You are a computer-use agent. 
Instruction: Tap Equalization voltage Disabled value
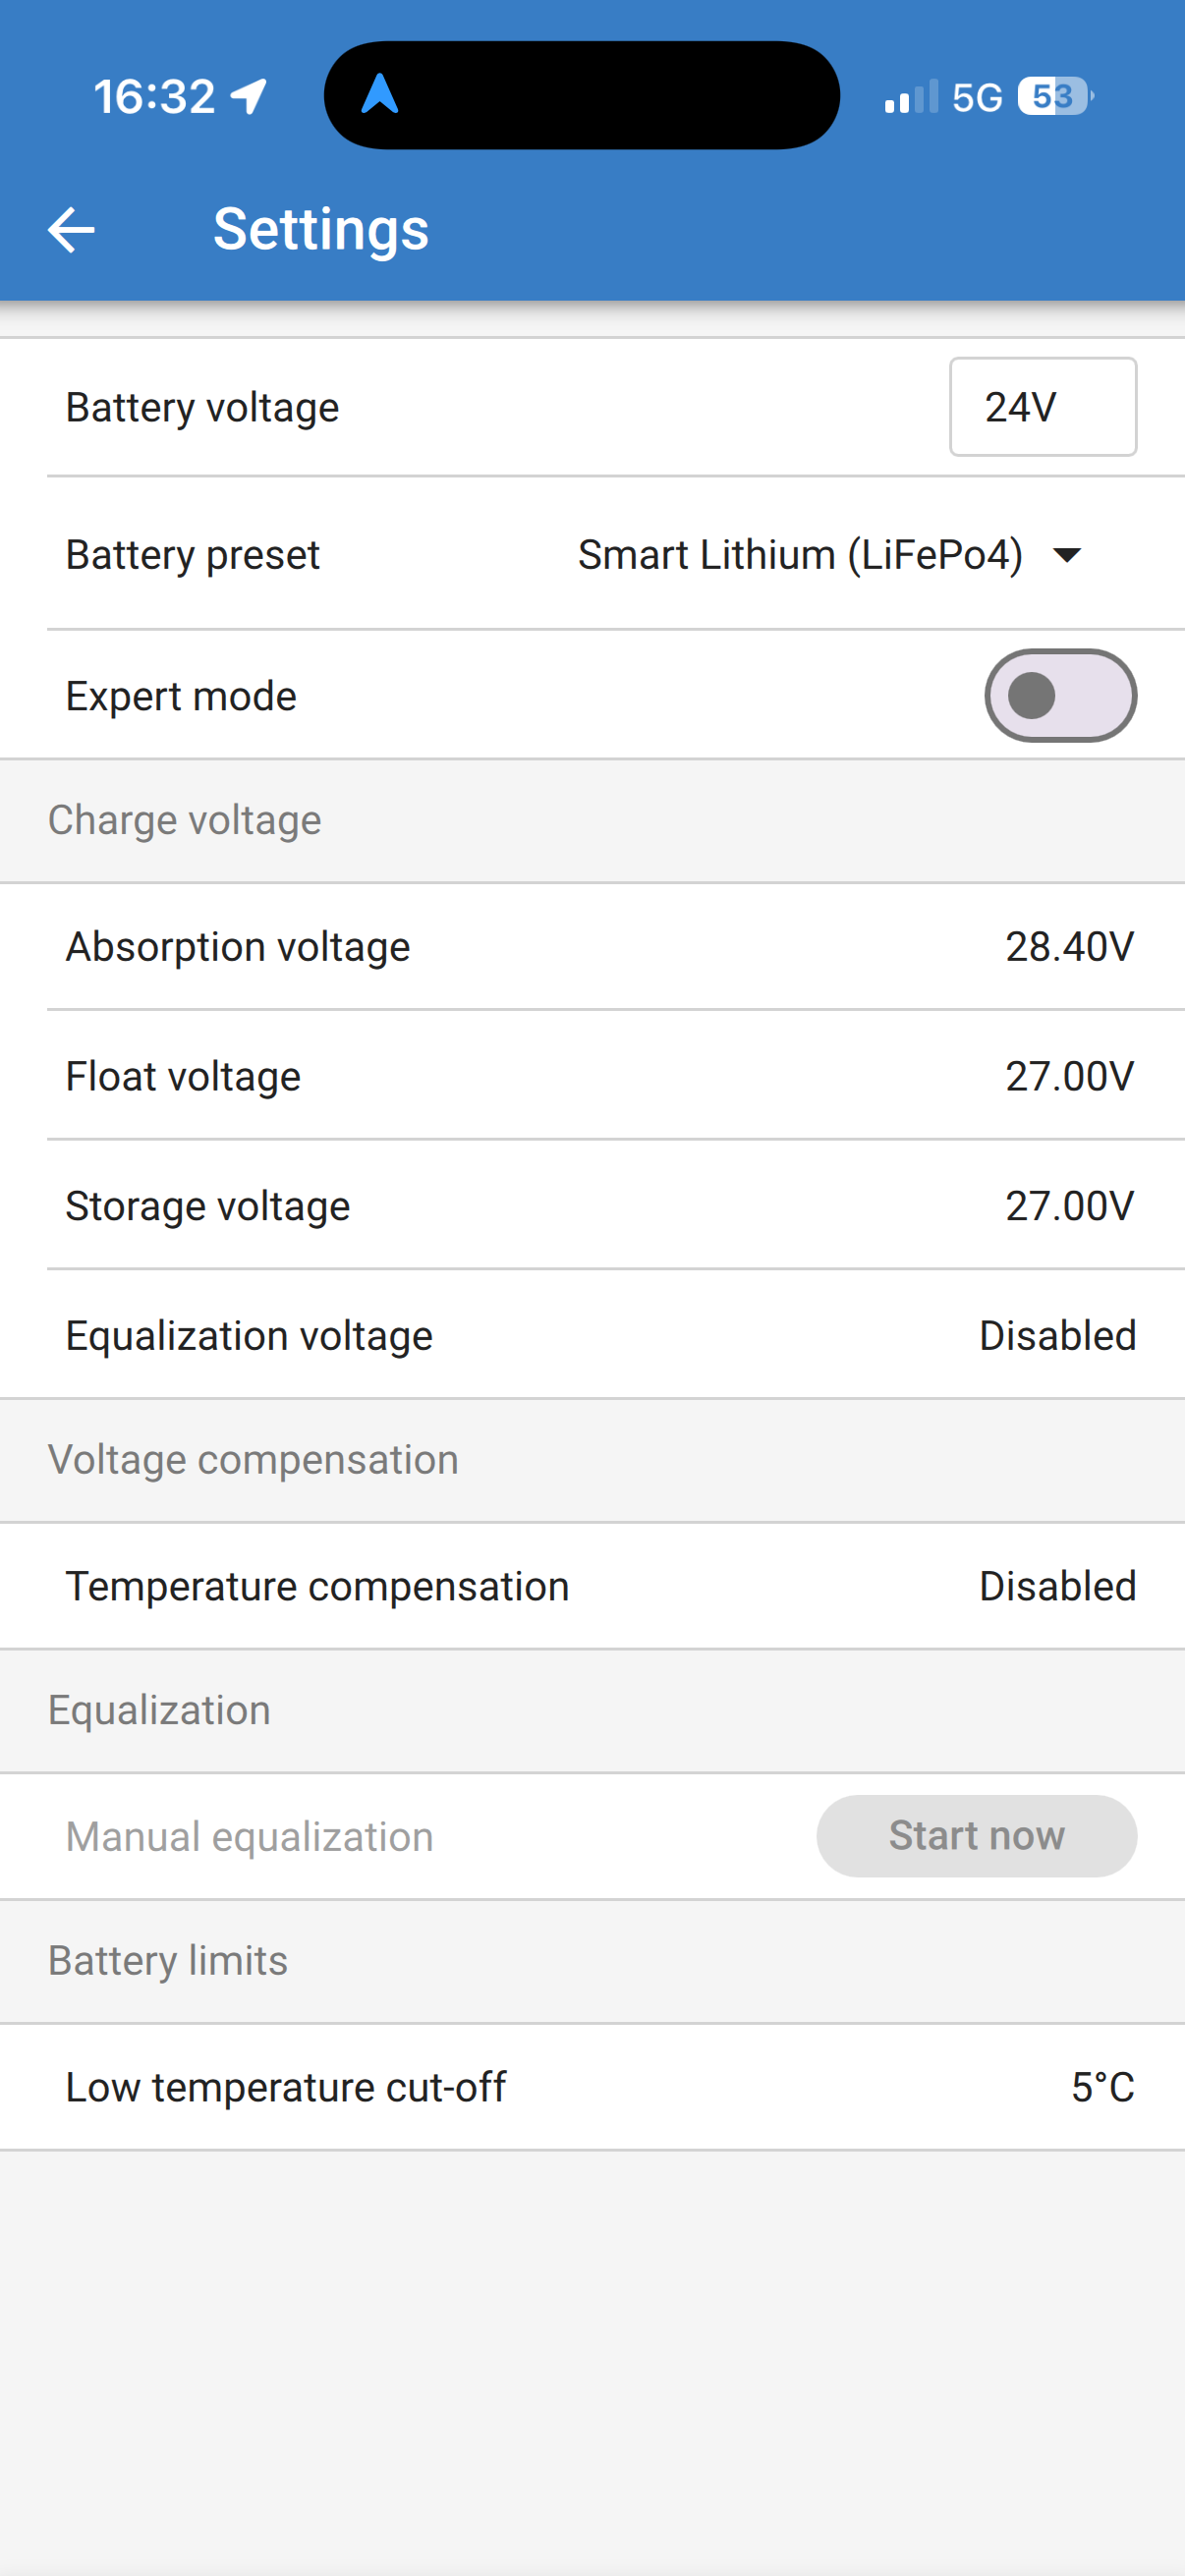tap(1057, 1336)
